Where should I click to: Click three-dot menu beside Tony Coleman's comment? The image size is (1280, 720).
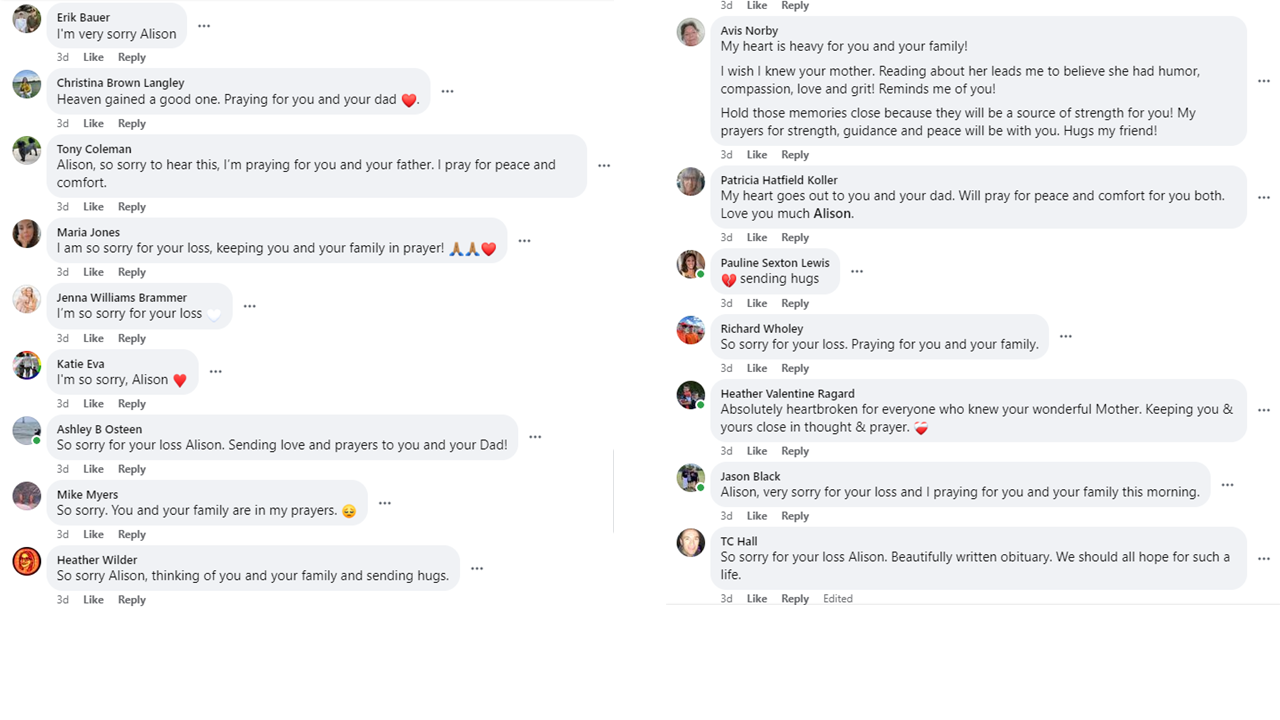604,166
